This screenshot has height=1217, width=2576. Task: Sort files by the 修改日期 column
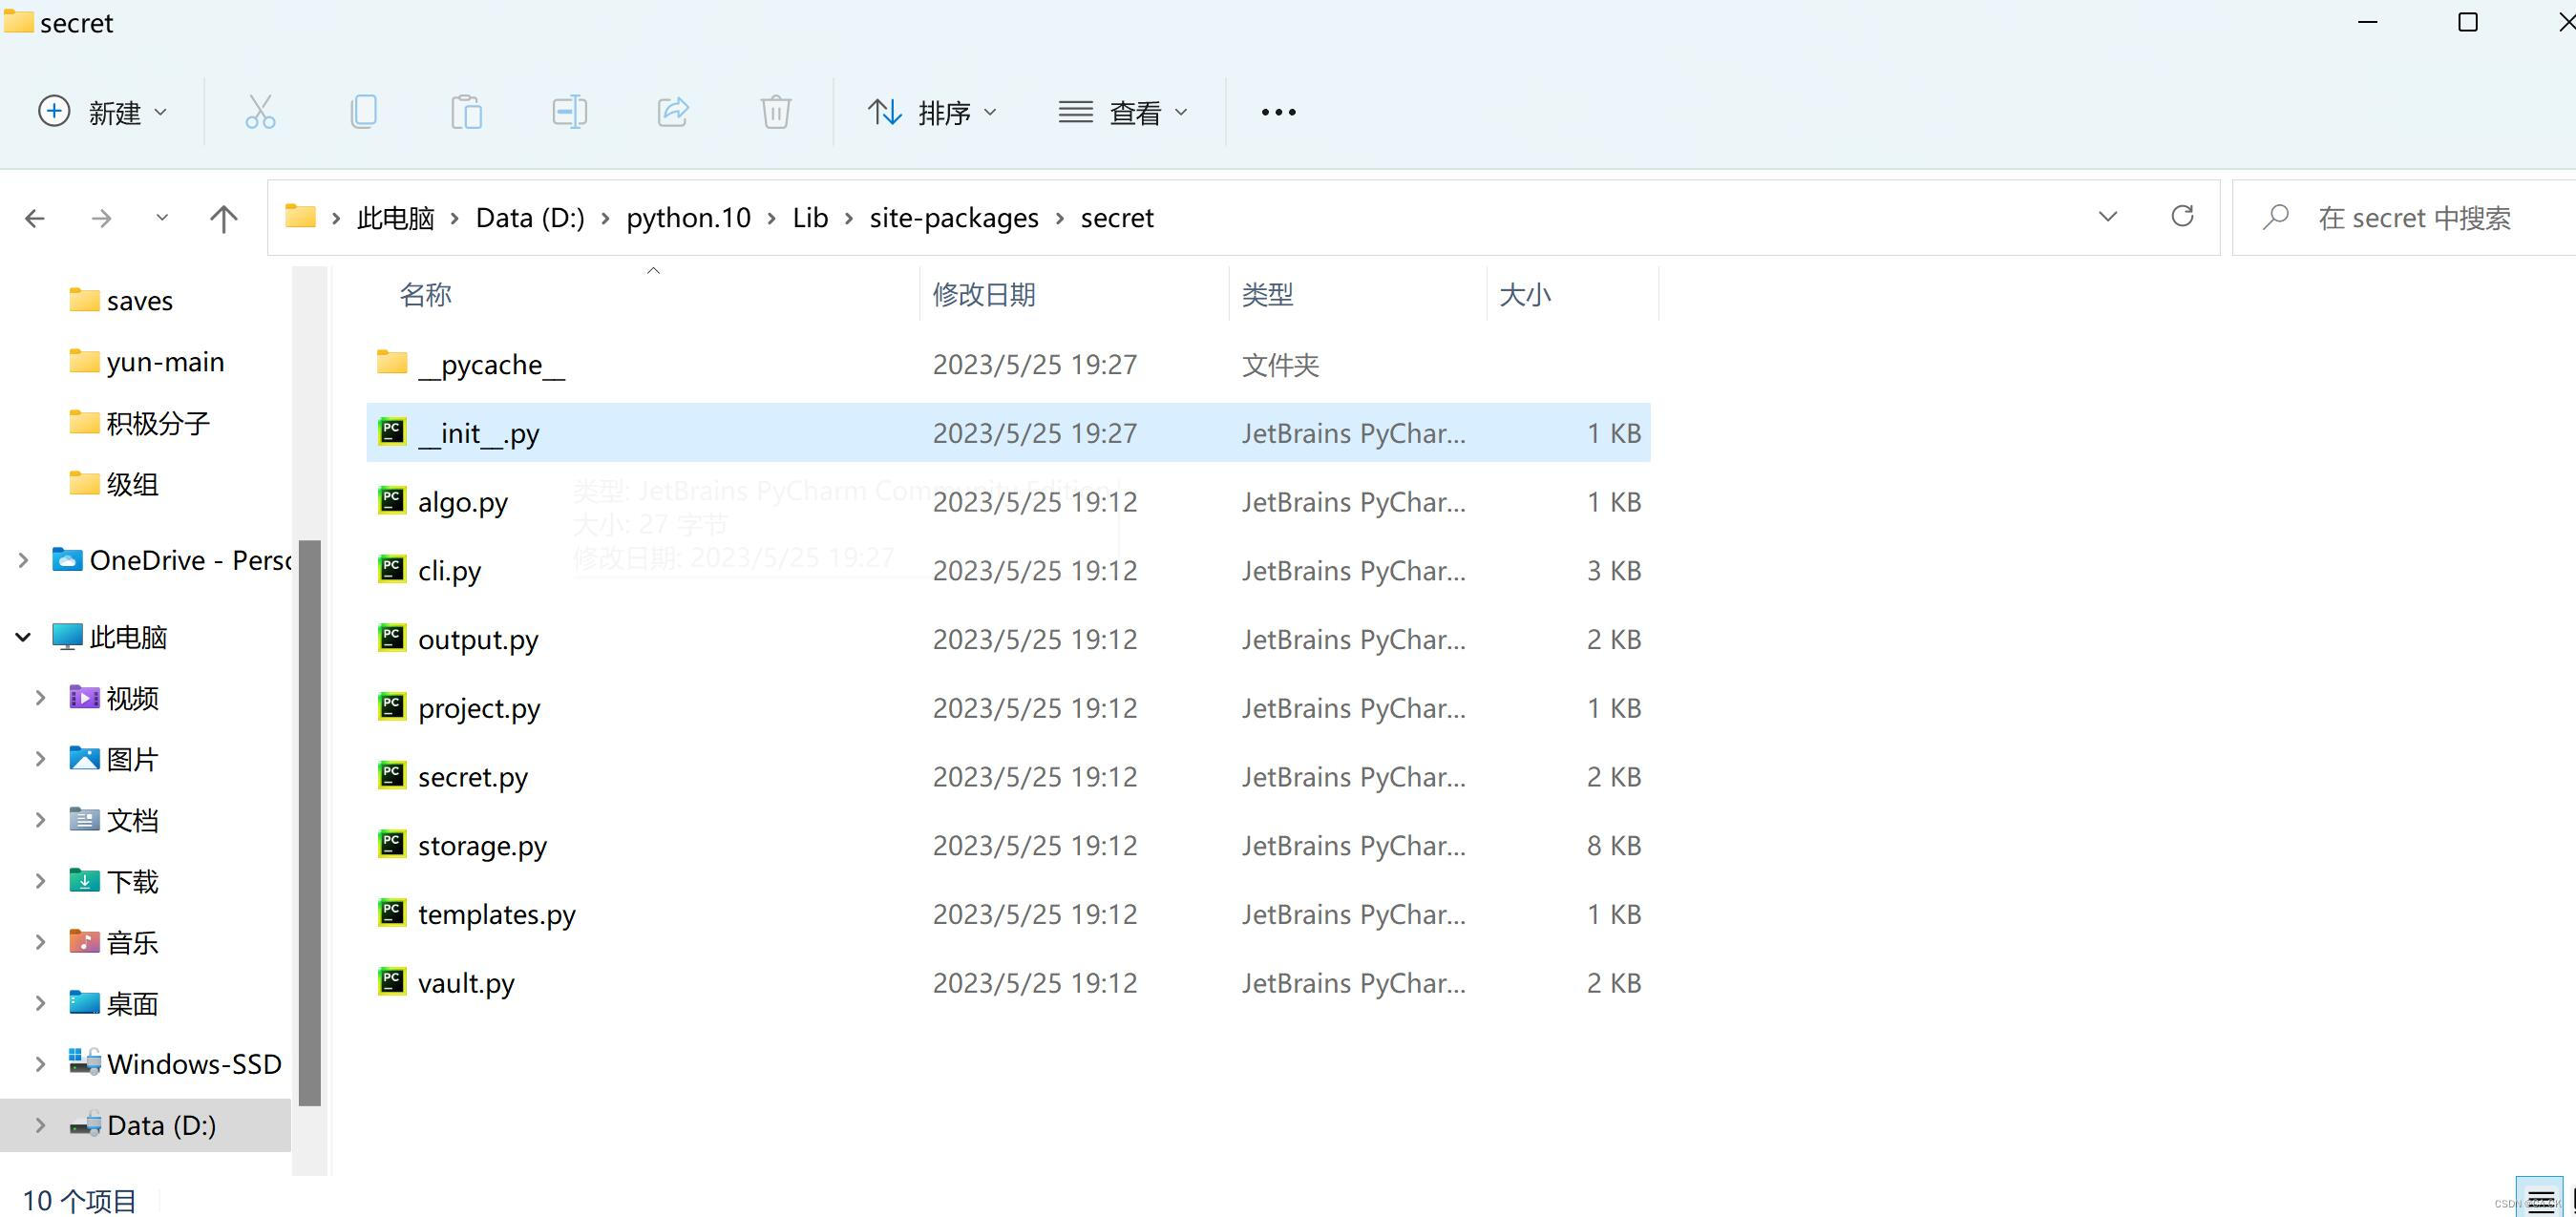tap(984, 293)
